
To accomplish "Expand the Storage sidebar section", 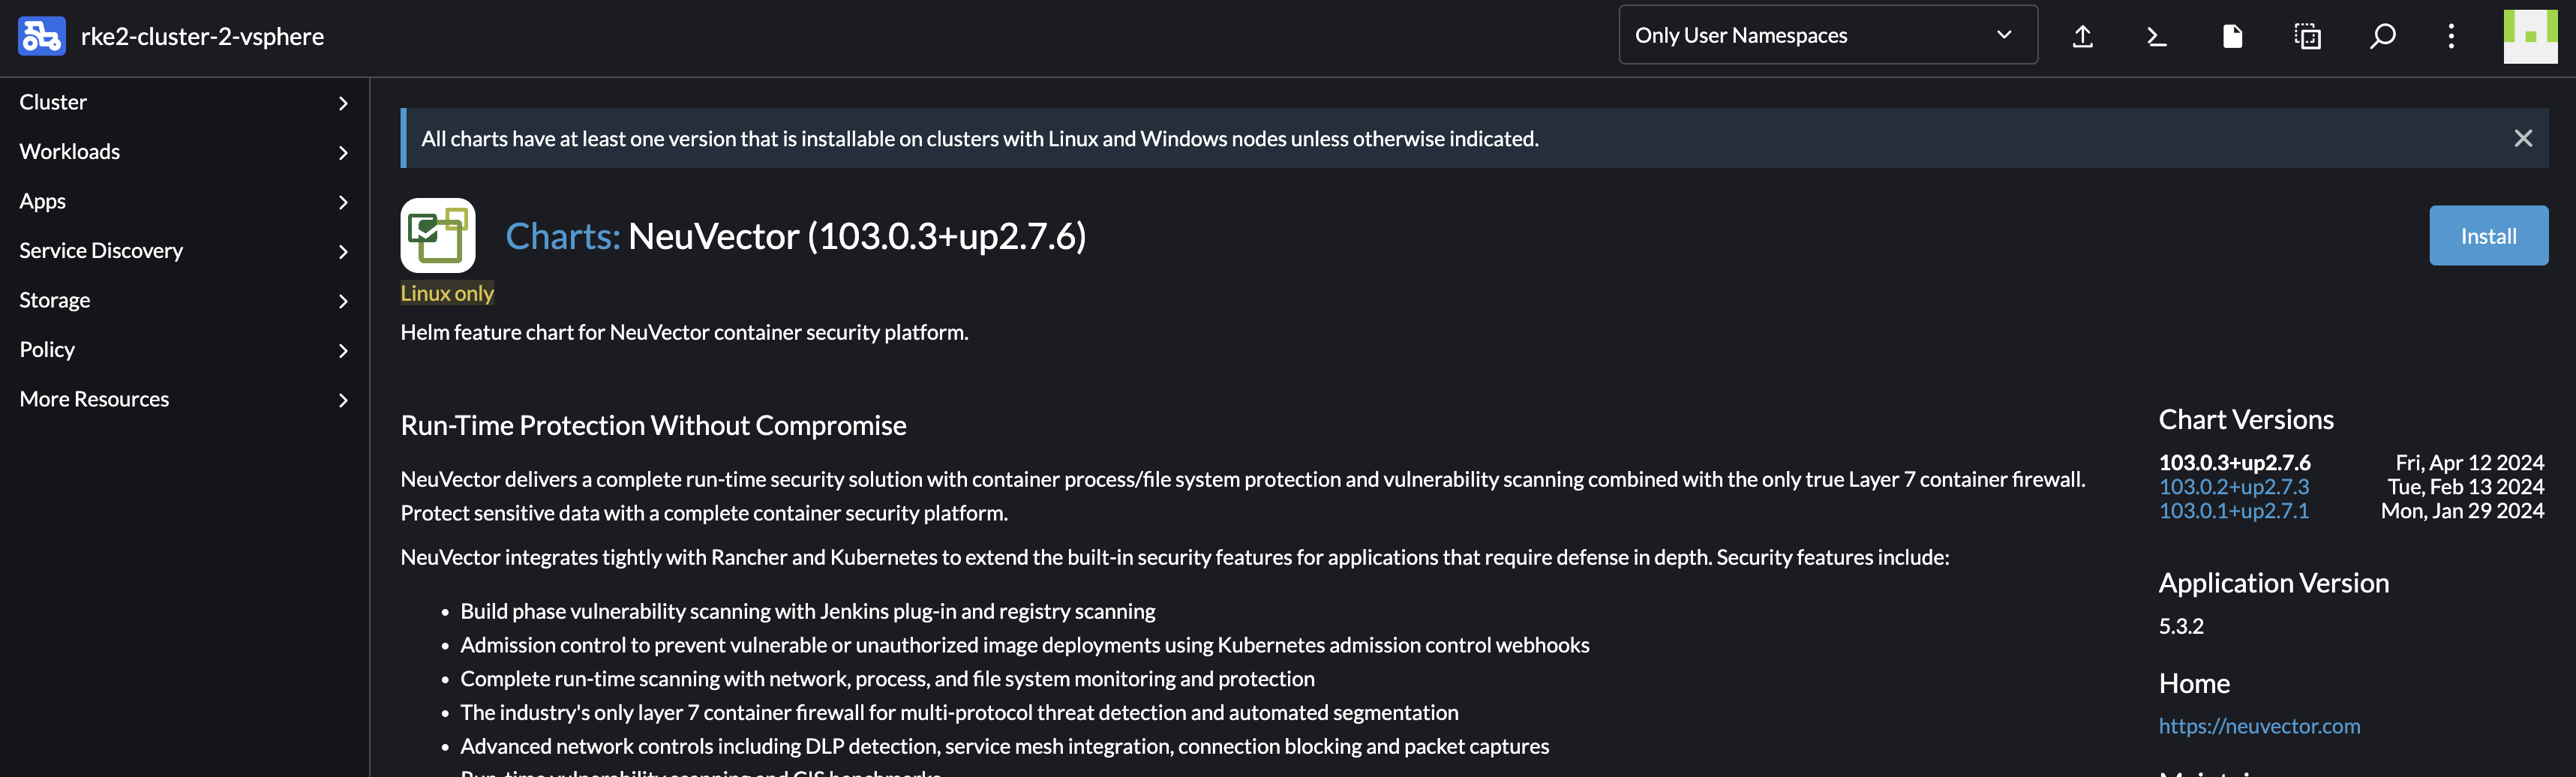I will (x=185, y=300).
